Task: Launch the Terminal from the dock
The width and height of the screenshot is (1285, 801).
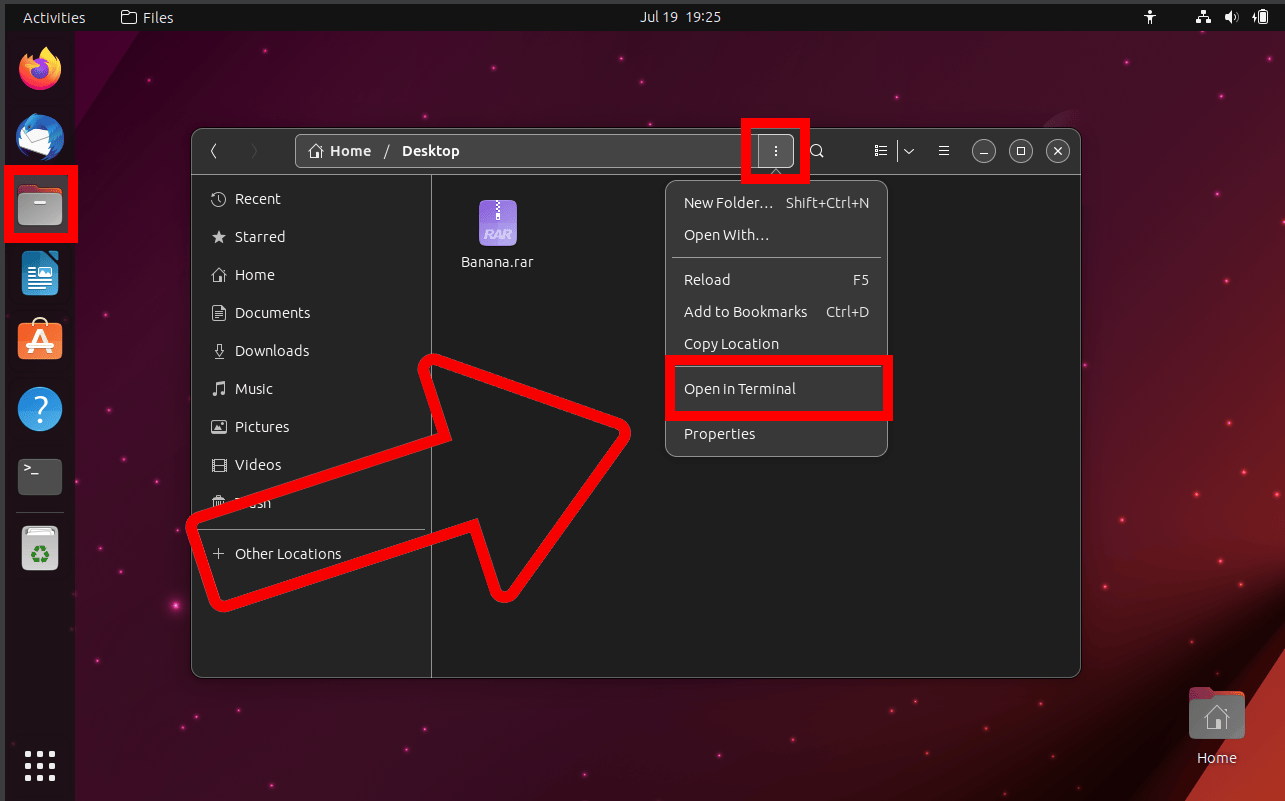Action: click(39, 477)
